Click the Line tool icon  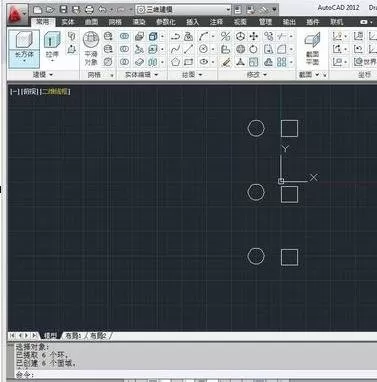[x=188, y=49]
